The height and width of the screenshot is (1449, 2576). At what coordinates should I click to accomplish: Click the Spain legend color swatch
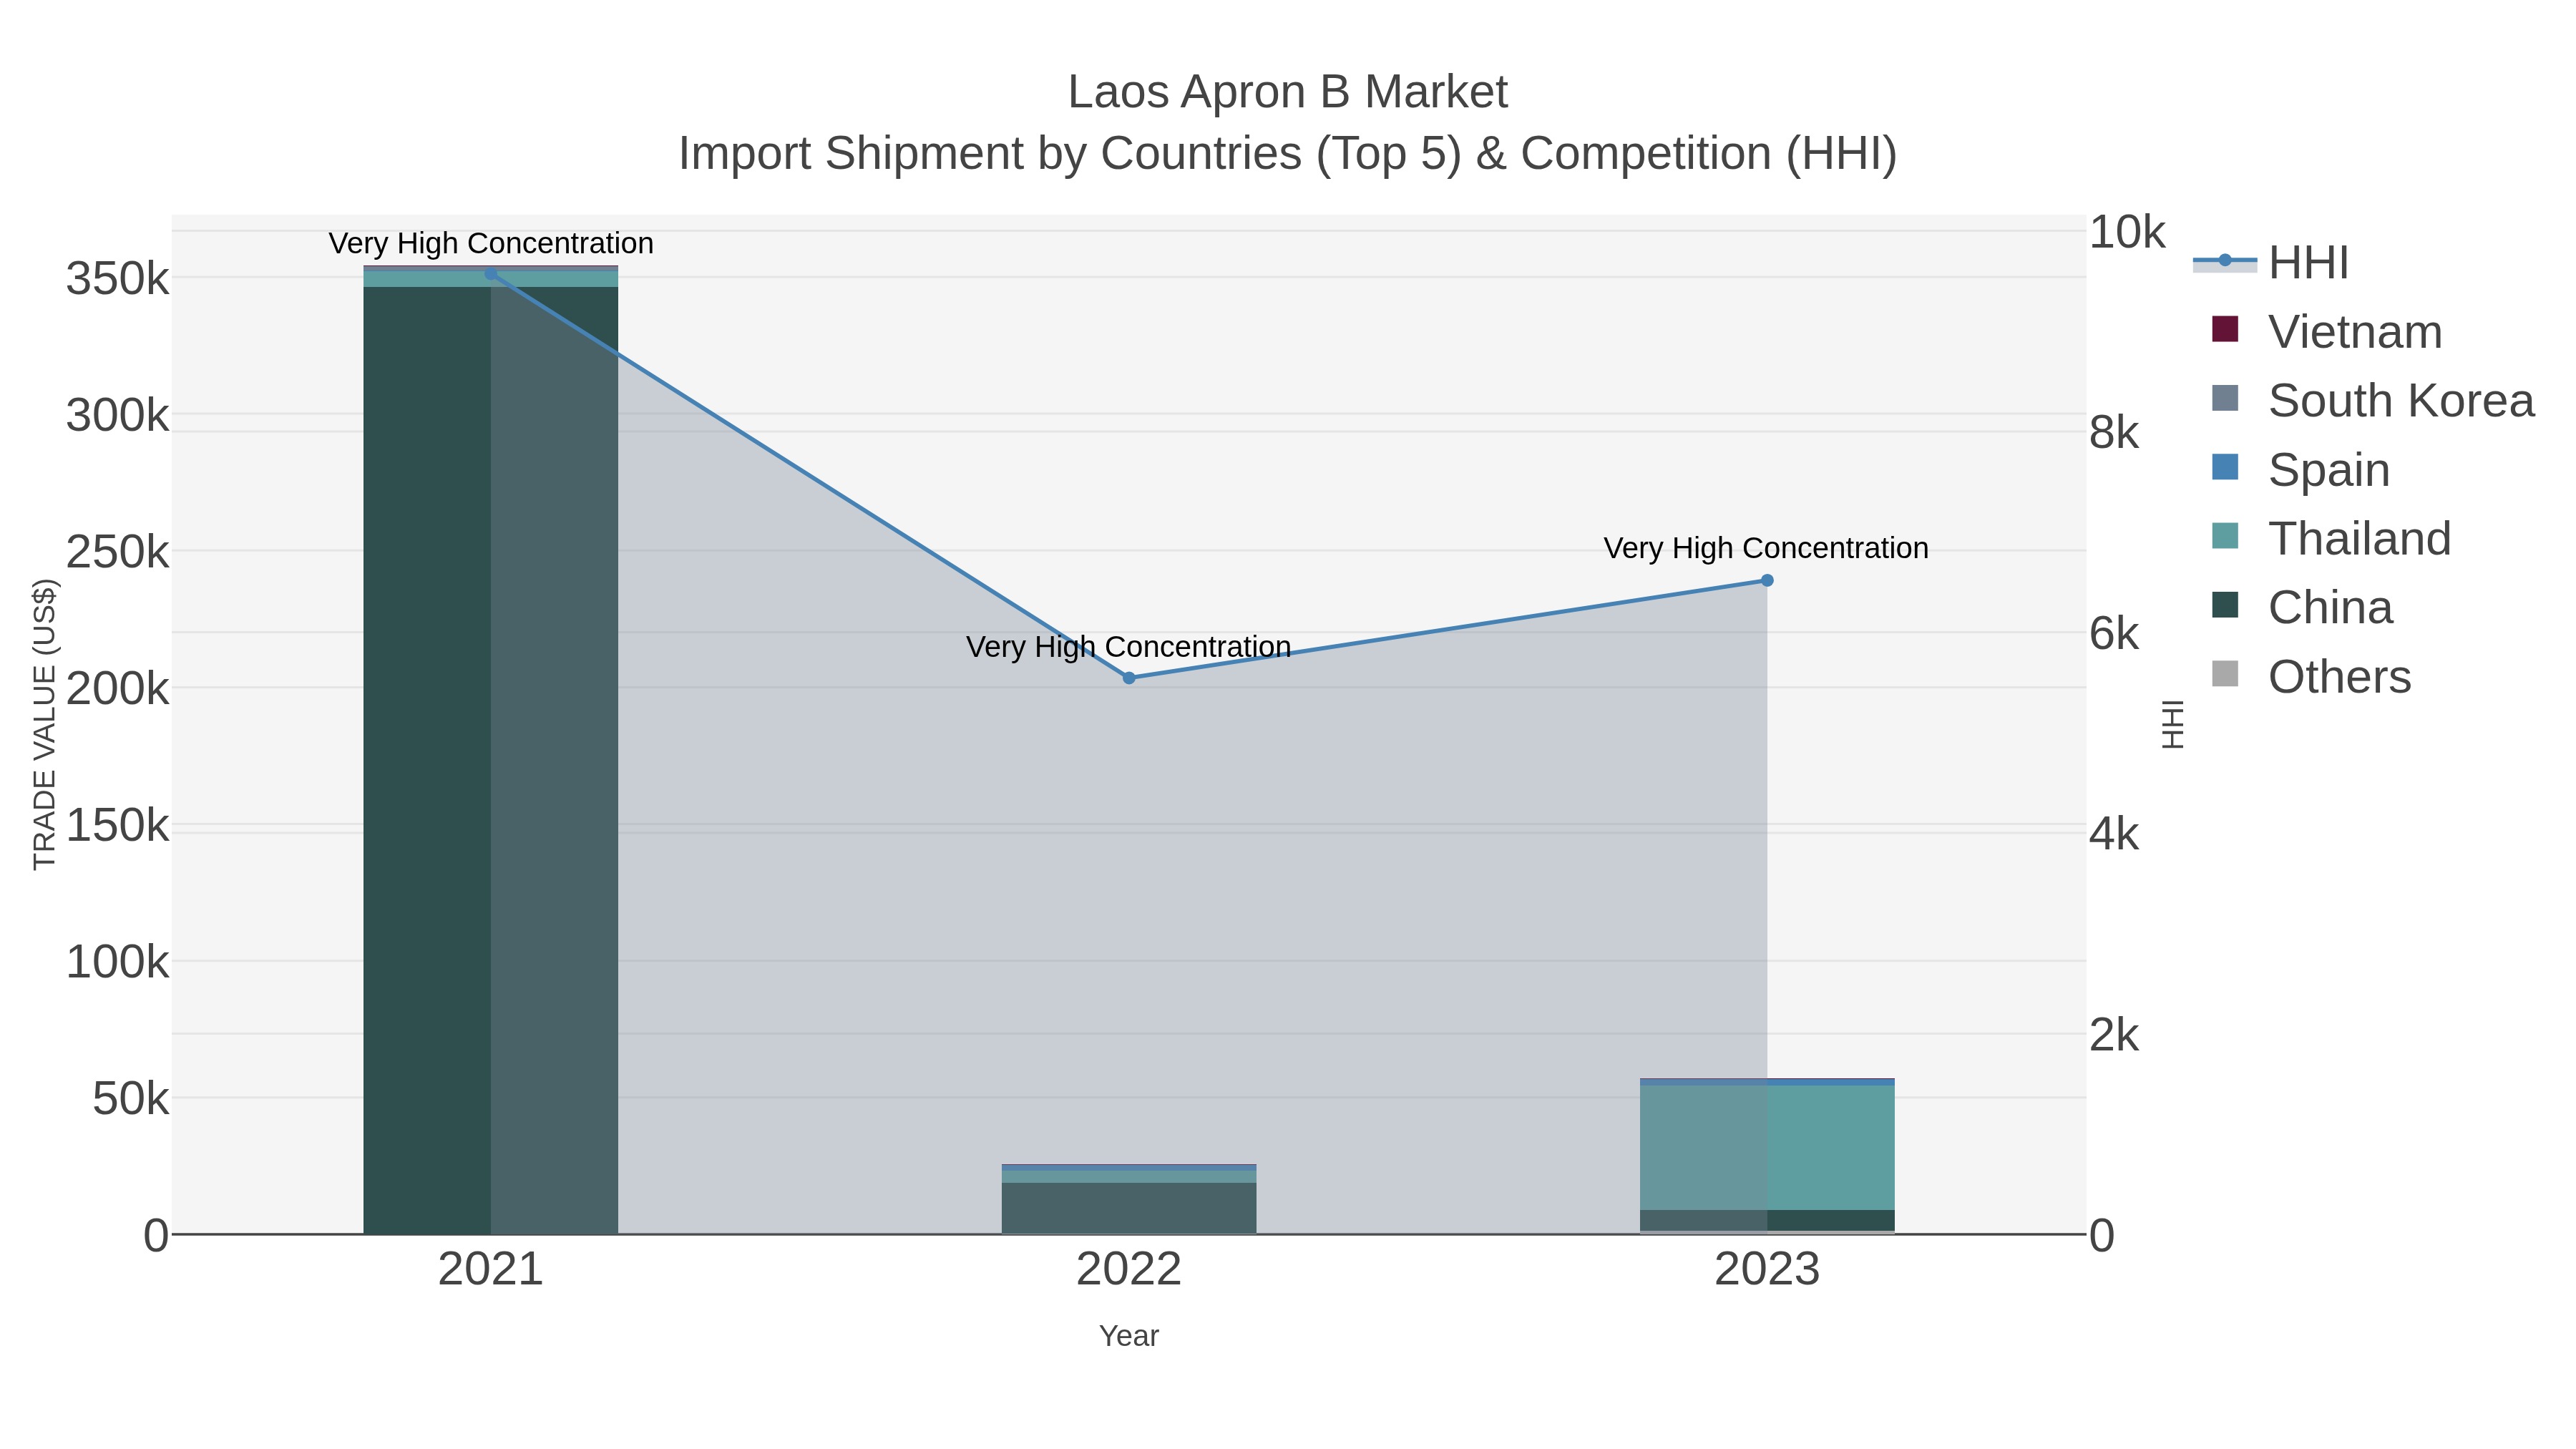click(x=2225, y=467)
